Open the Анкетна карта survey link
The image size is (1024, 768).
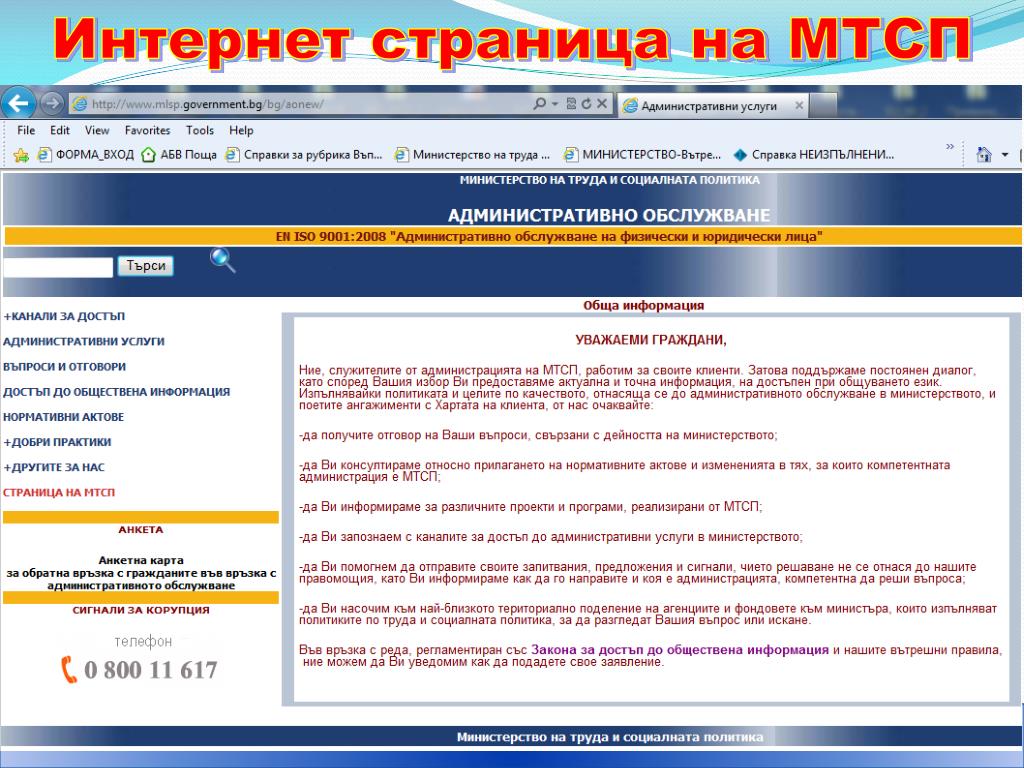[x=141, y=573]
